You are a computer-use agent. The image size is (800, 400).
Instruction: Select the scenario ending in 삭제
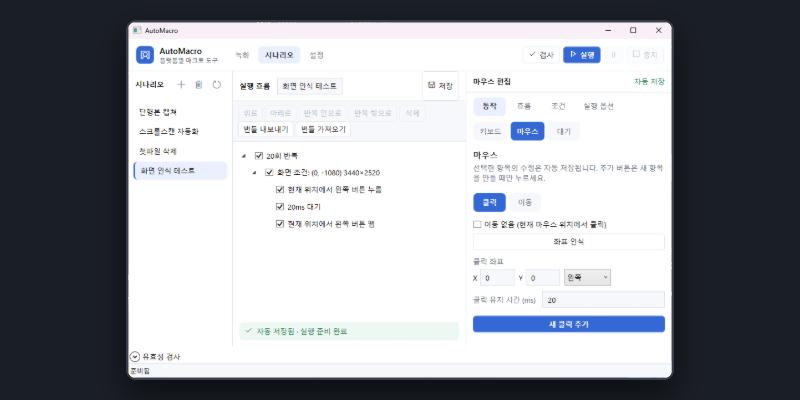(x=180, y=152)
